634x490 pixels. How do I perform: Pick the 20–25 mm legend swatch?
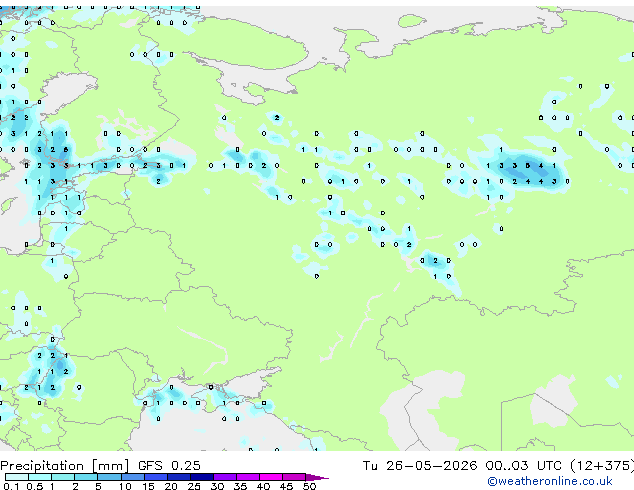pyautogui.click(x=179, y=477)
